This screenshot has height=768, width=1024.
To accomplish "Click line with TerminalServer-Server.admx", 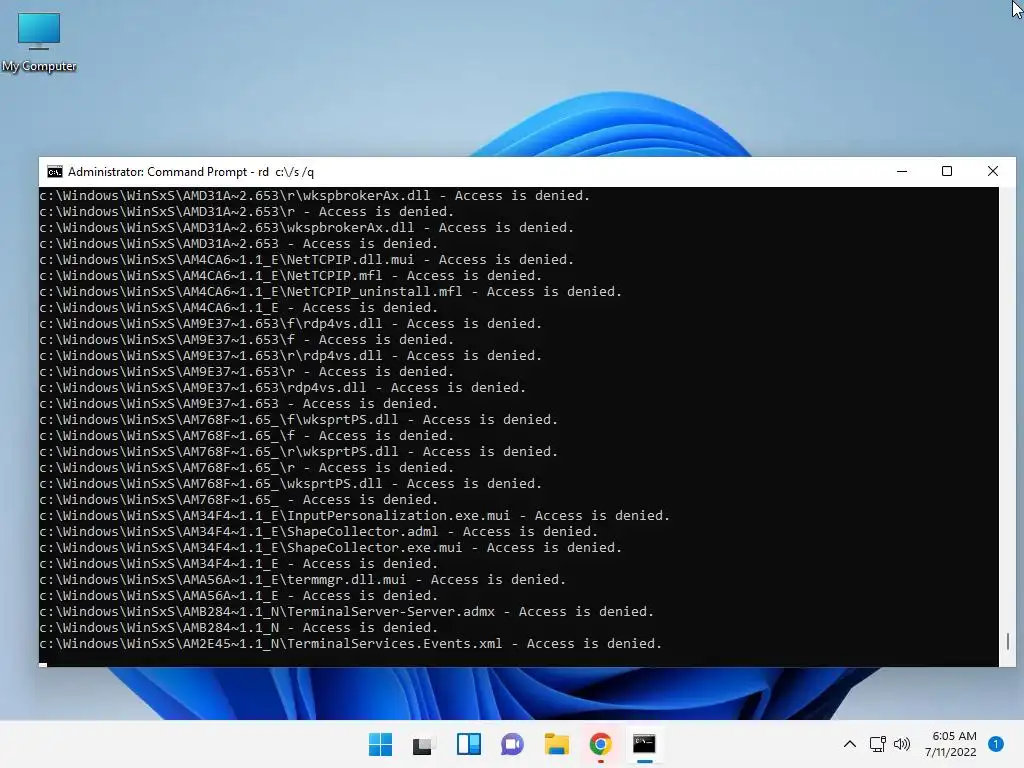I will coord(347,612).
